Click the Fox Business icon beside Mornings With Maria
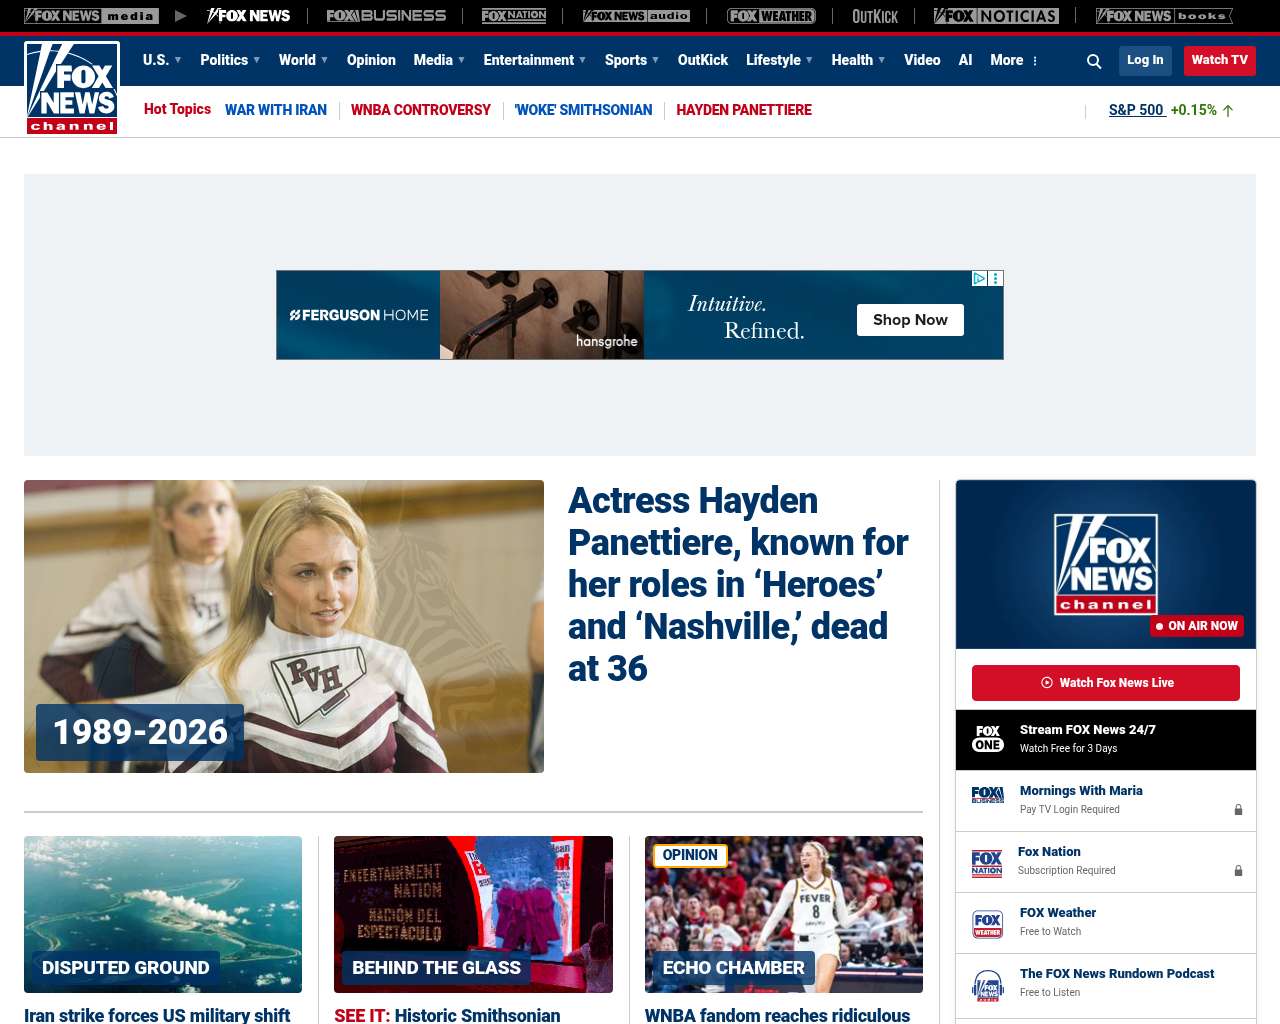The width and height of the screenshot is (1280, 1024). [x=988, y=795]
